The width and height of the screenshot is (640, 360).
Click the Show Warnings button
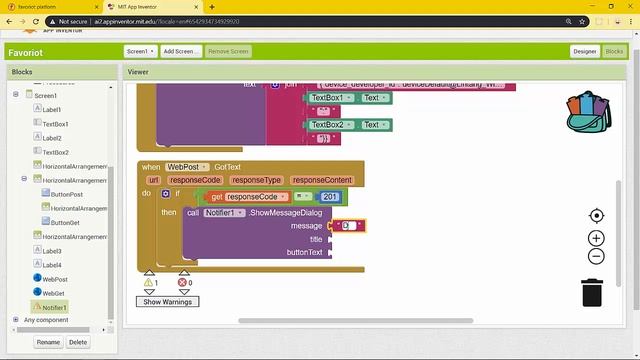[x=167, y=302]
